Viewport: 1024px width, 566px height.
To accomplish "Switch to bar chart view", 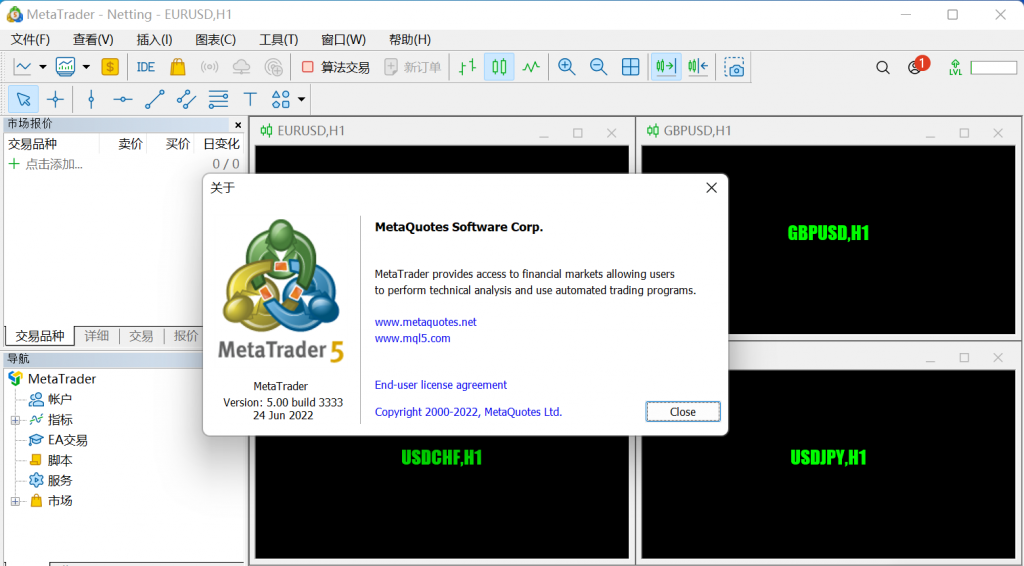I will (x=467, y=67).
